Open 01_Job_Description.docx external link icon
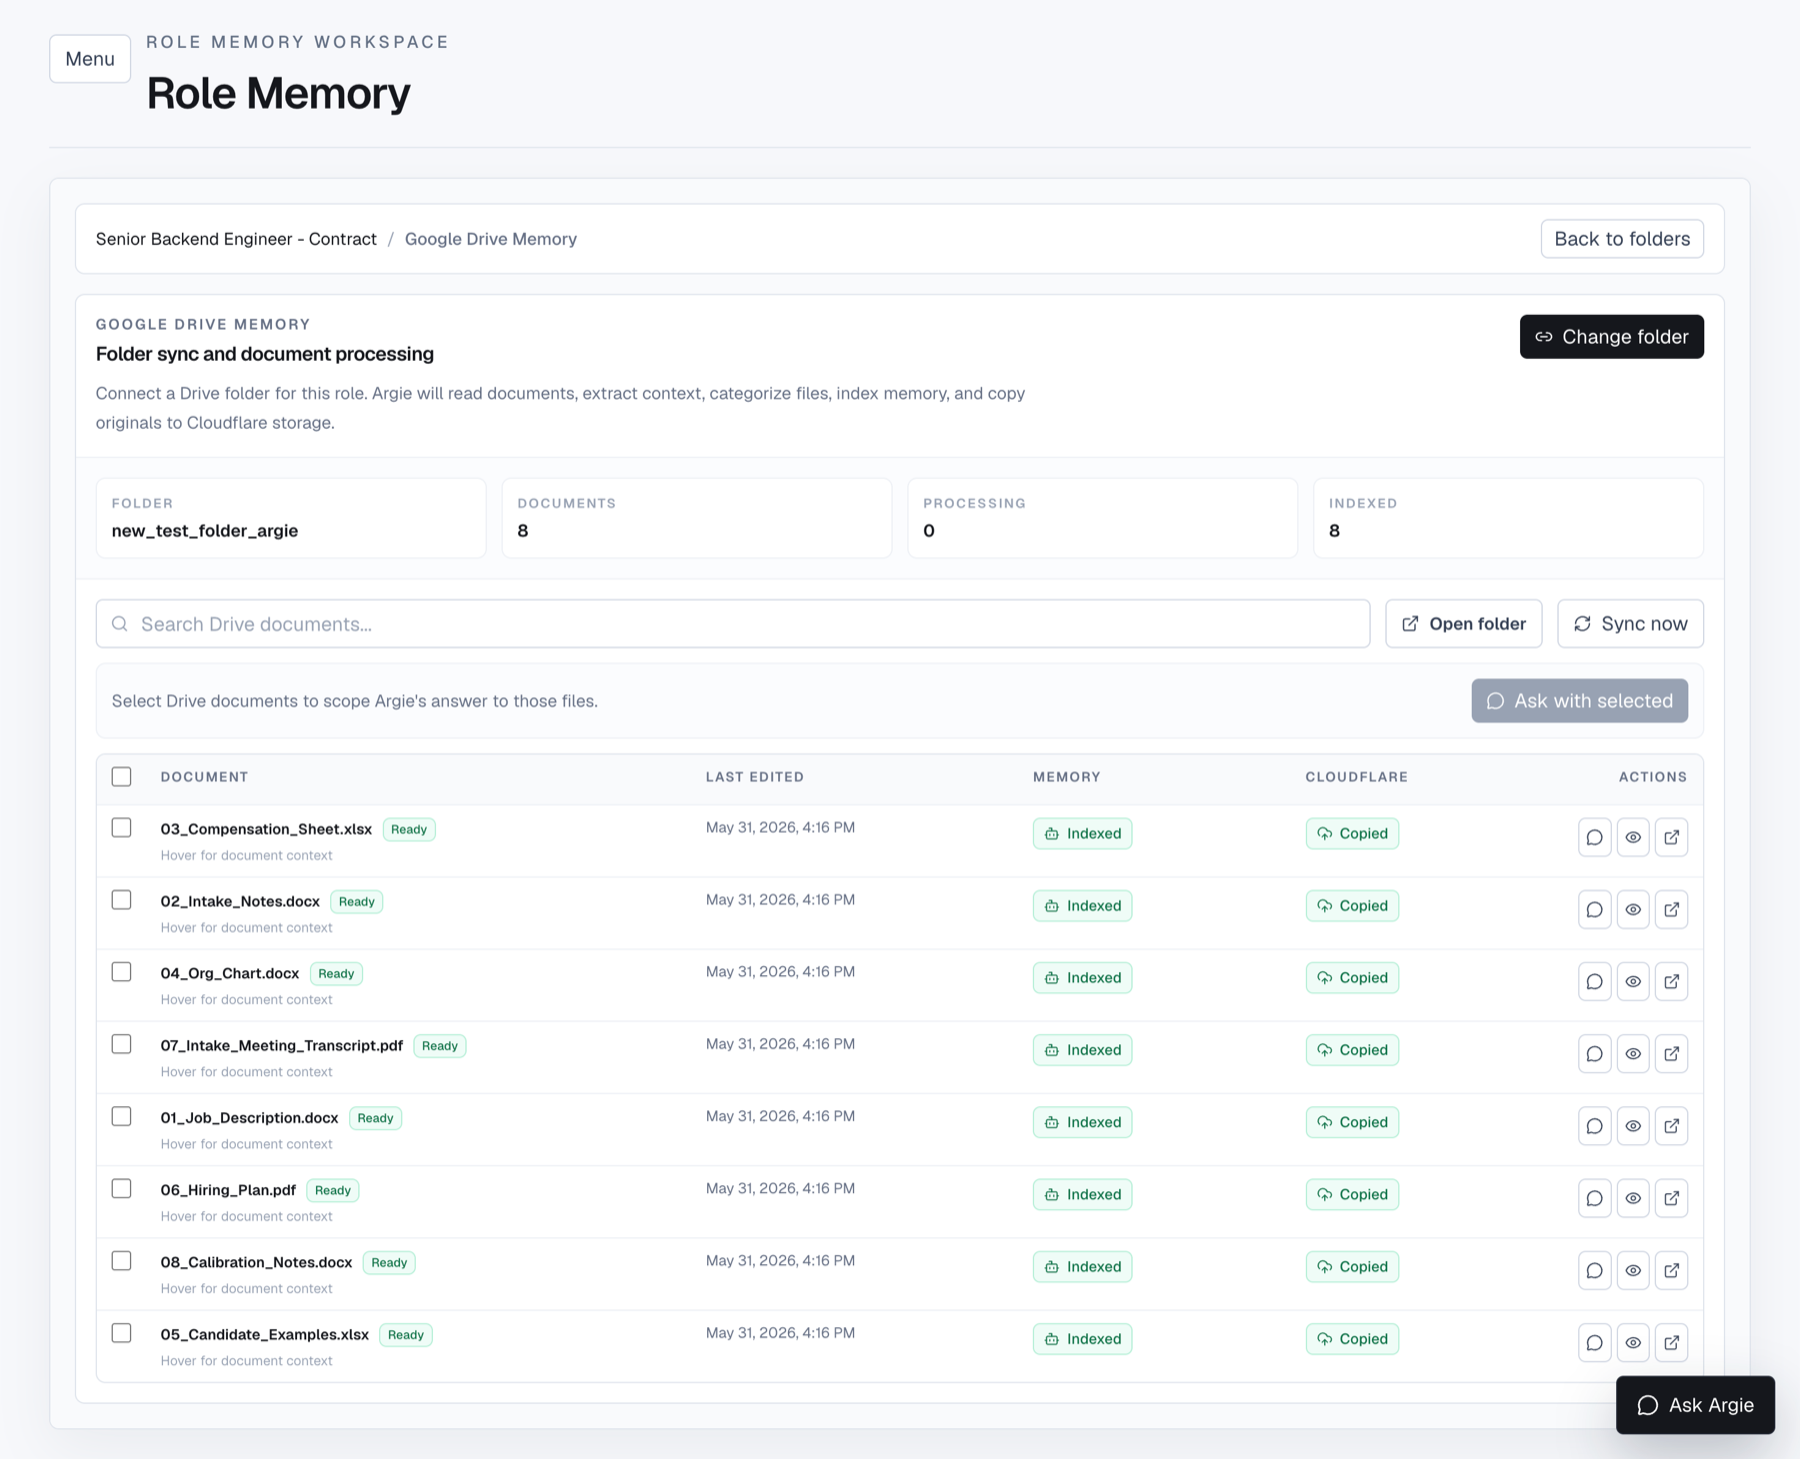This screenshot has width=1800, height=1459. 1671,1126
